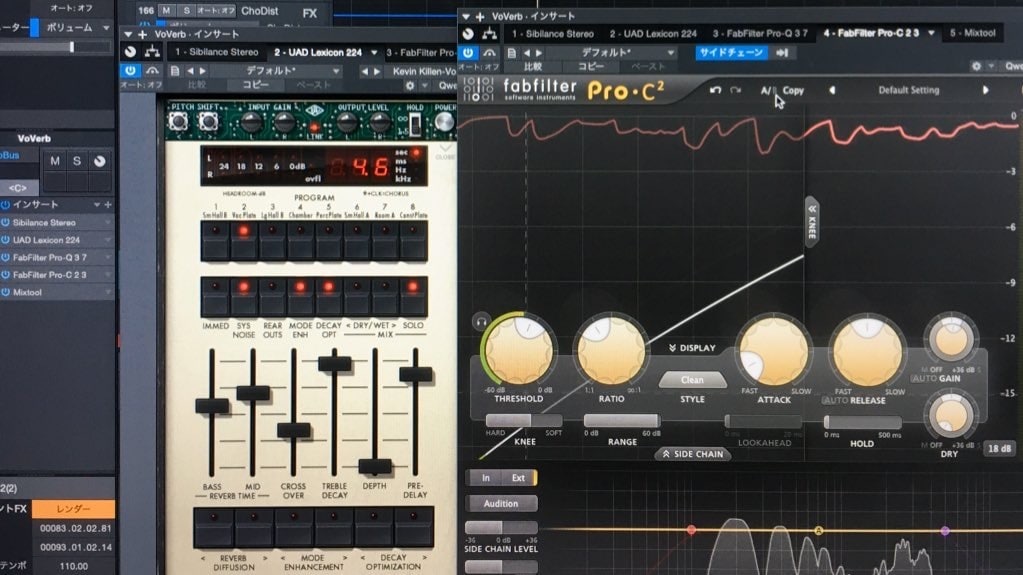The image size is (1023, 575).
Task: Mute the VoVerb channel with M
Action: pyautogui.click(x=55, y=161)
